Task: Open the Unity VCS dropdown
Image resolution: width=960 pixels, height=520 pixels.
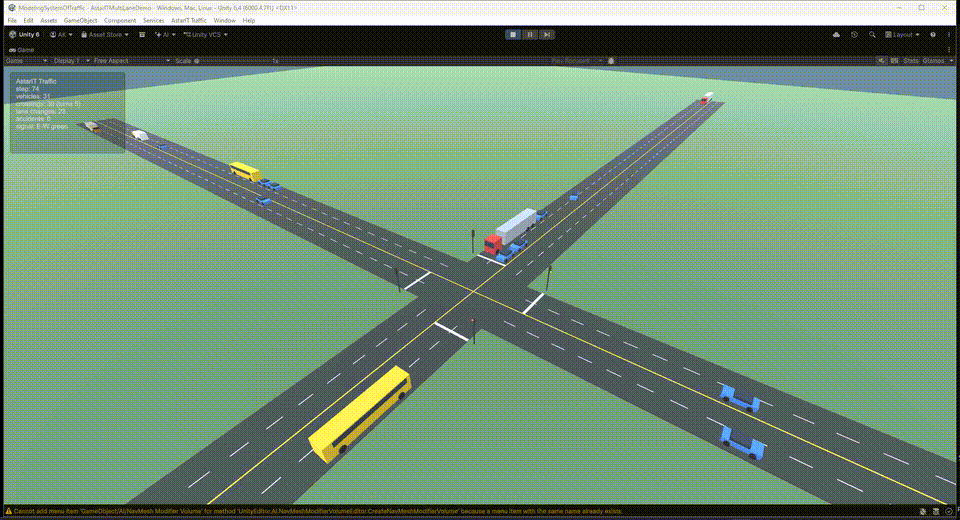Action: pyautogui.click(x=206, y=35)
